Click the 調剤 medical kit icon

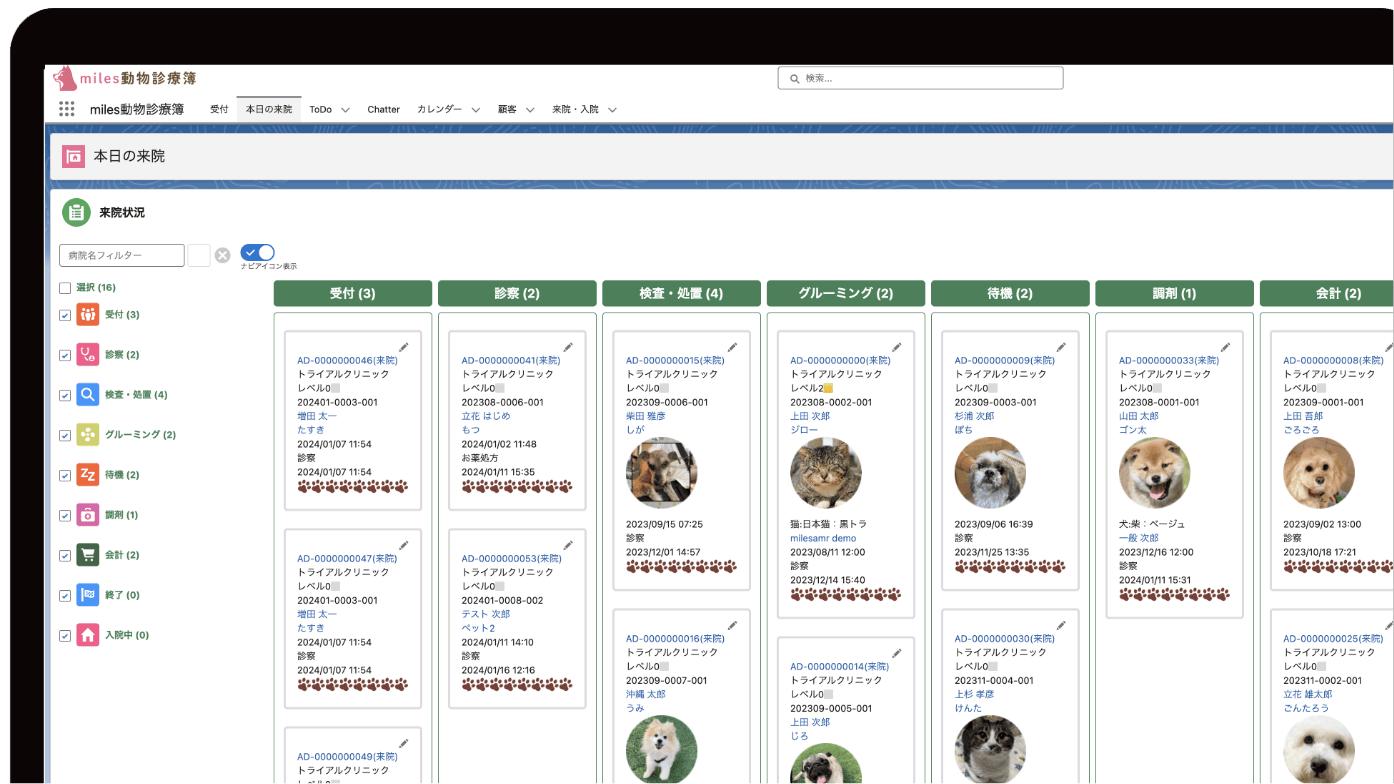(x=88, y=515)
